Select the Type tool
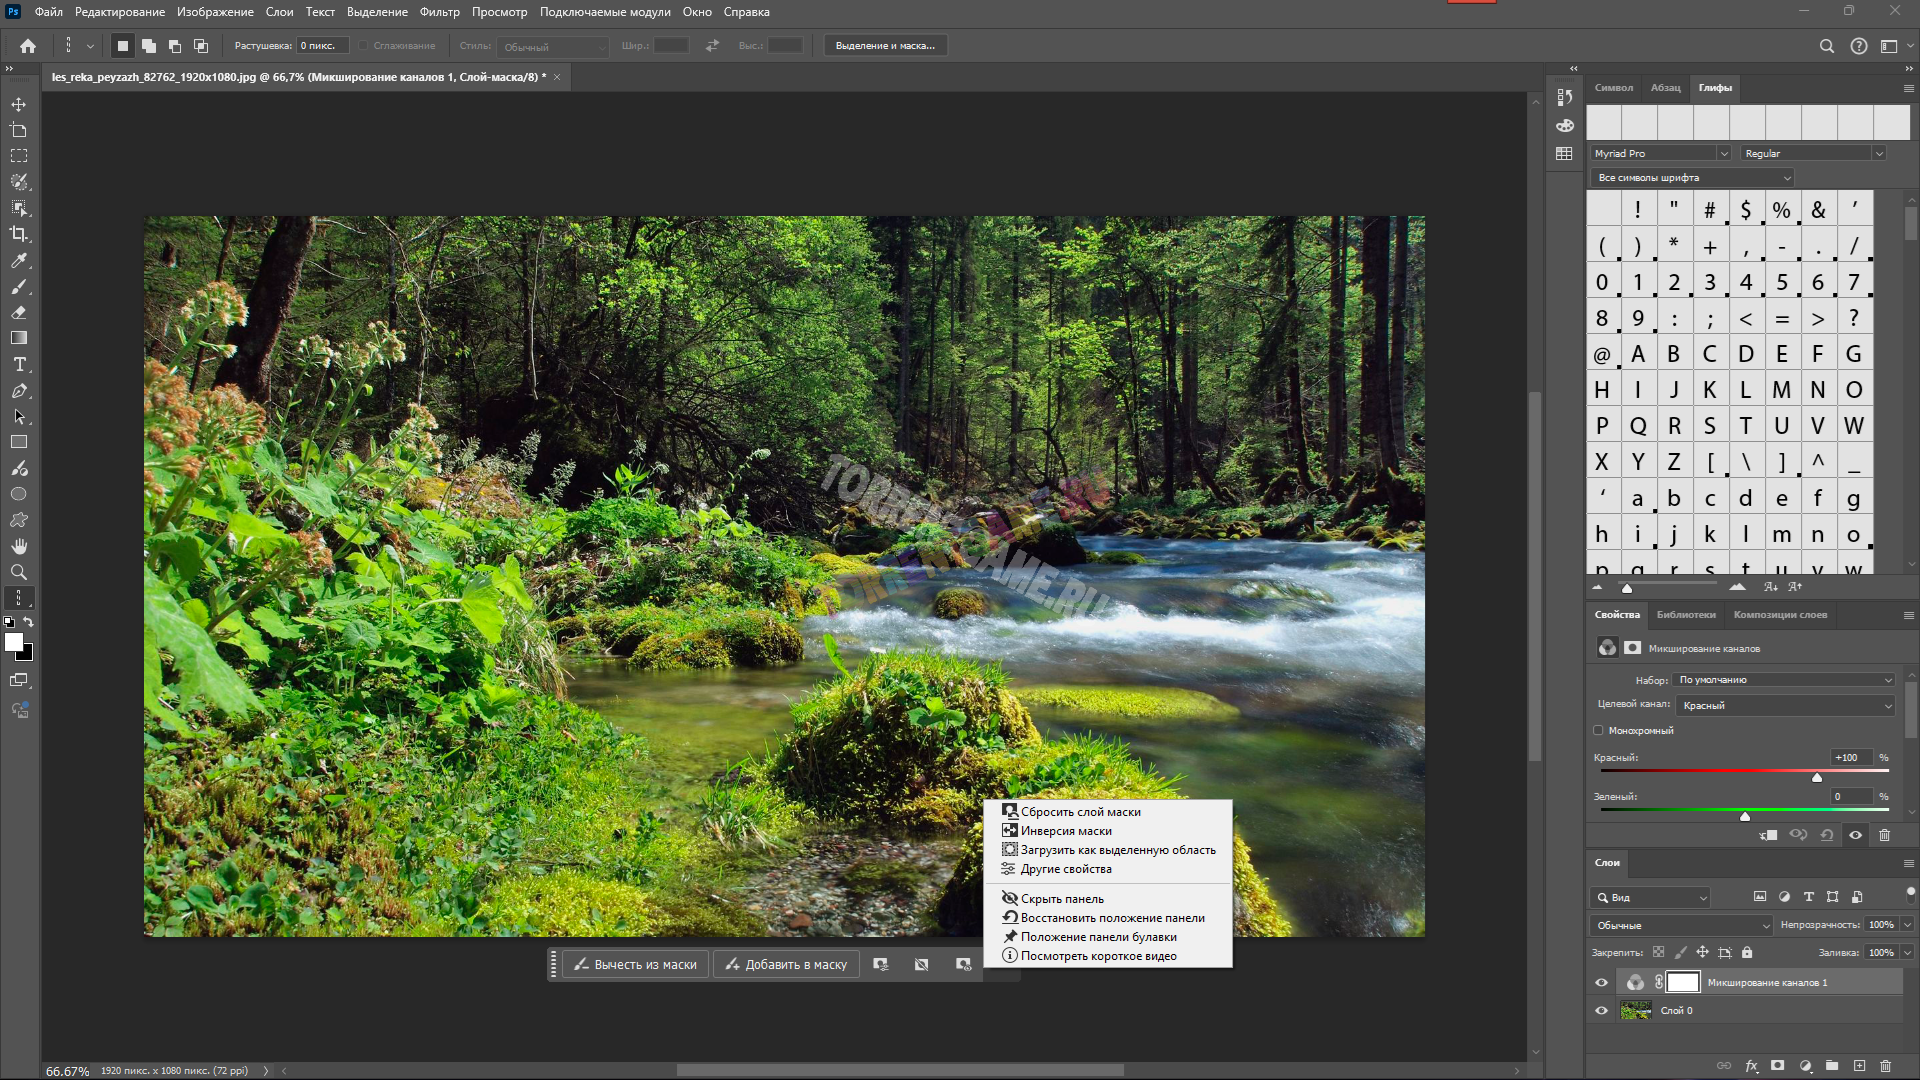The width and height of the screenshot is (1920, 1080). [19, 365]
